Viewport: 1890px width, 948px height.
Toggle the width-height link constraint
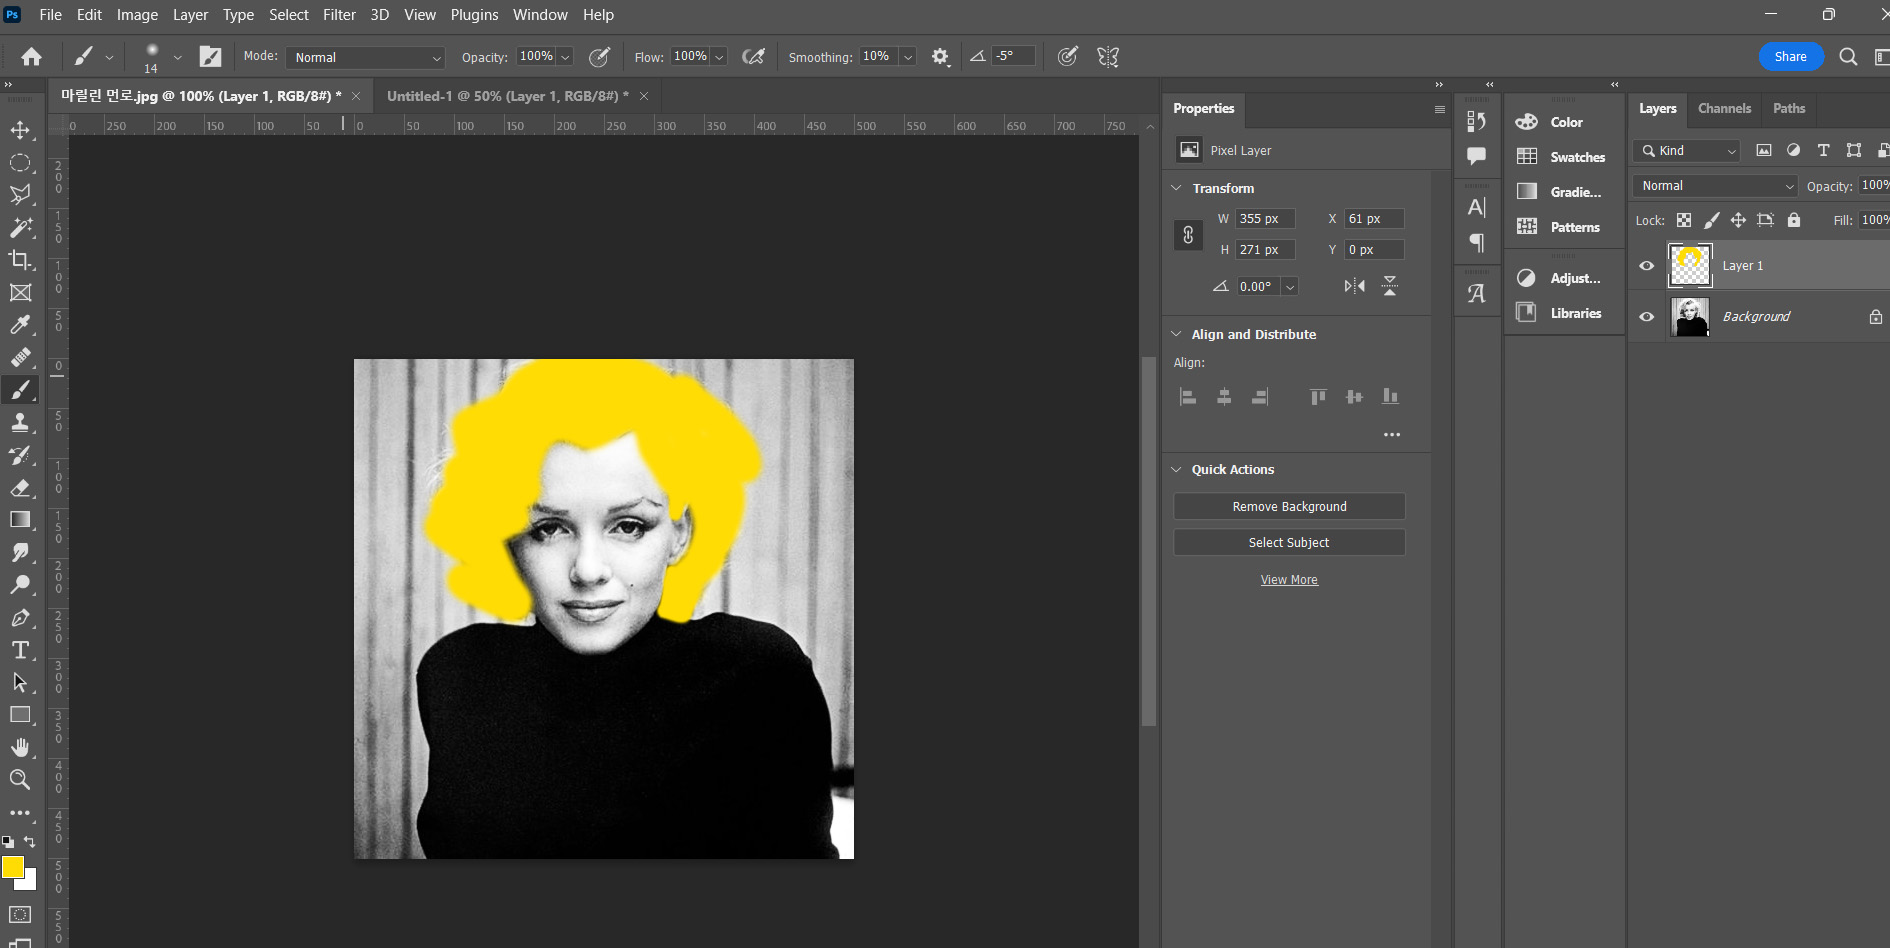tap(1188, 235)
